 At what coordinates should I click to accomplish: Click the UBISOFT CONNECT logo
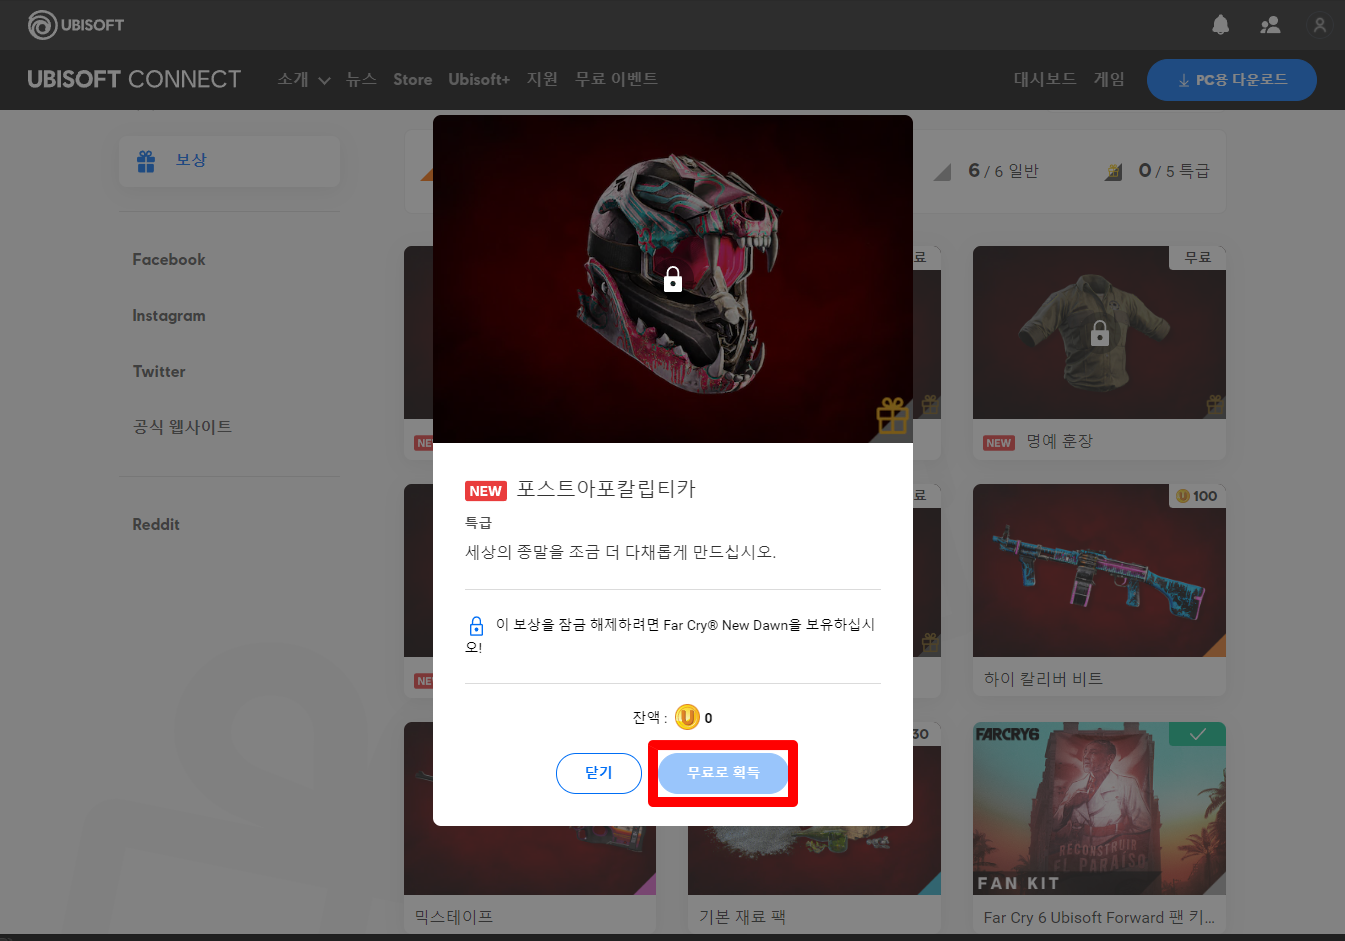pyautogui.click(x=134, y=79)
